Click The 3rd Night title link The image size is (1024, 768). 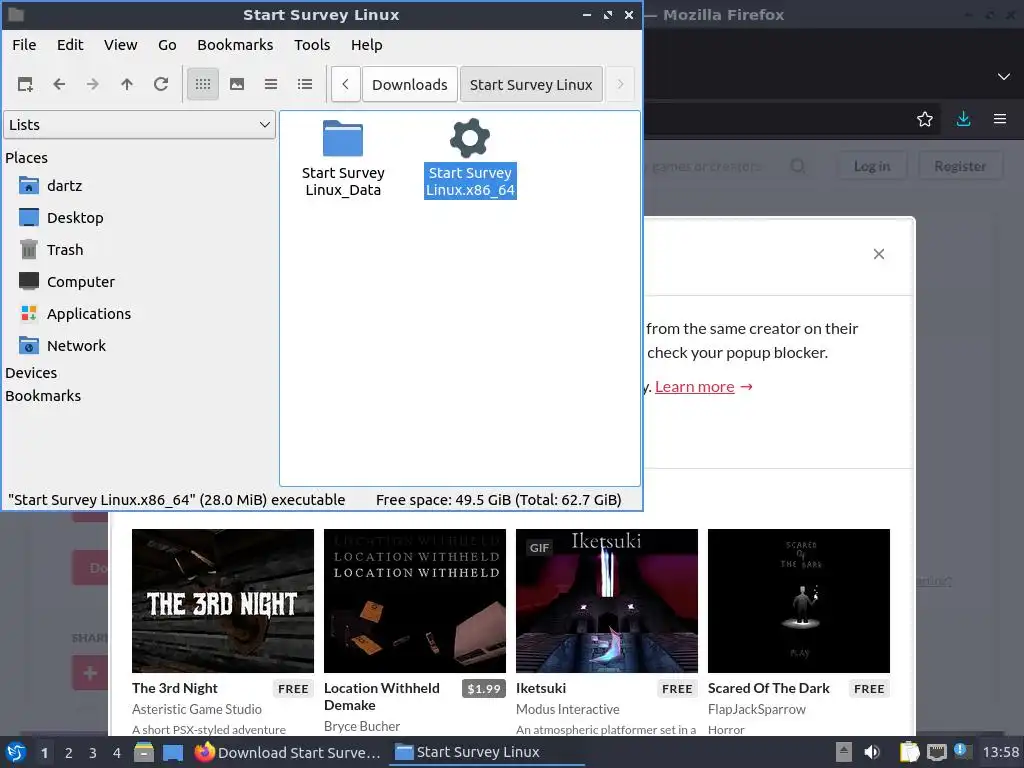(x=174, y=688)
